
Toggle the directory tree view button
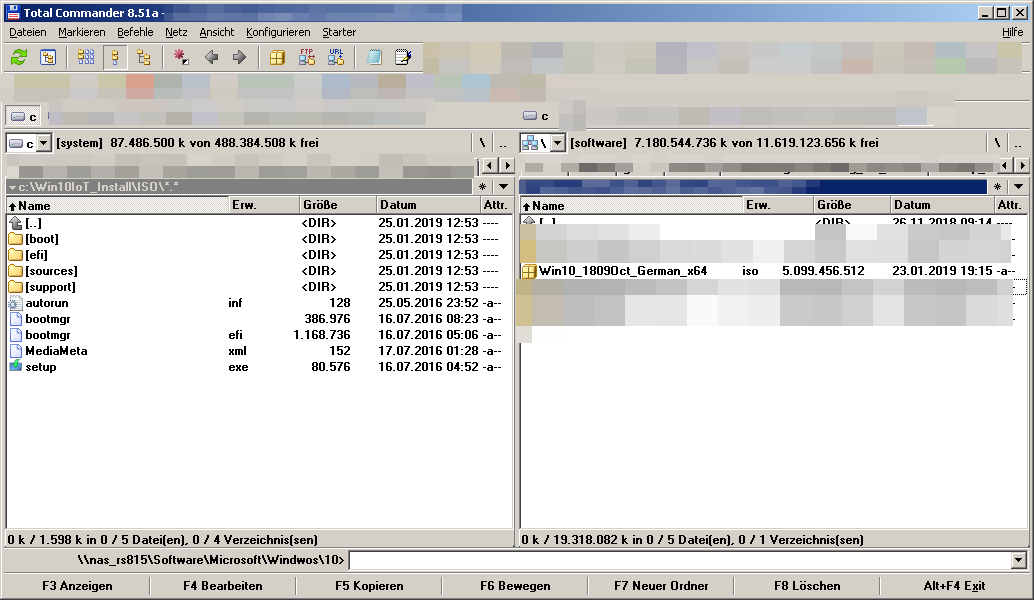point(144,57)
